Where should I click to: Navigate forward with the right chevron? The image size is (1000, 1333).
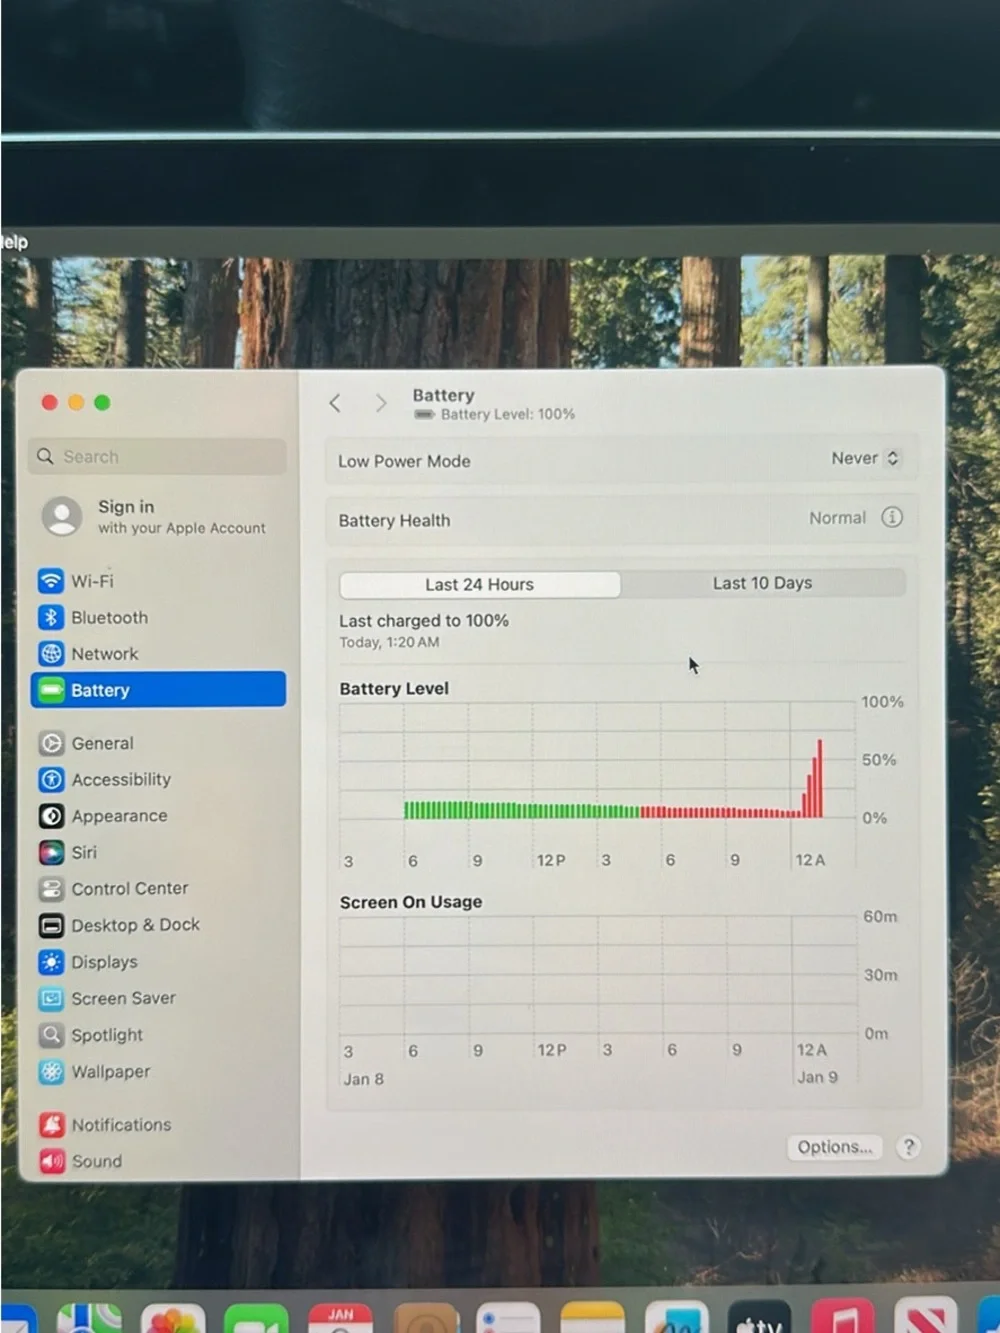coord(380,403)
